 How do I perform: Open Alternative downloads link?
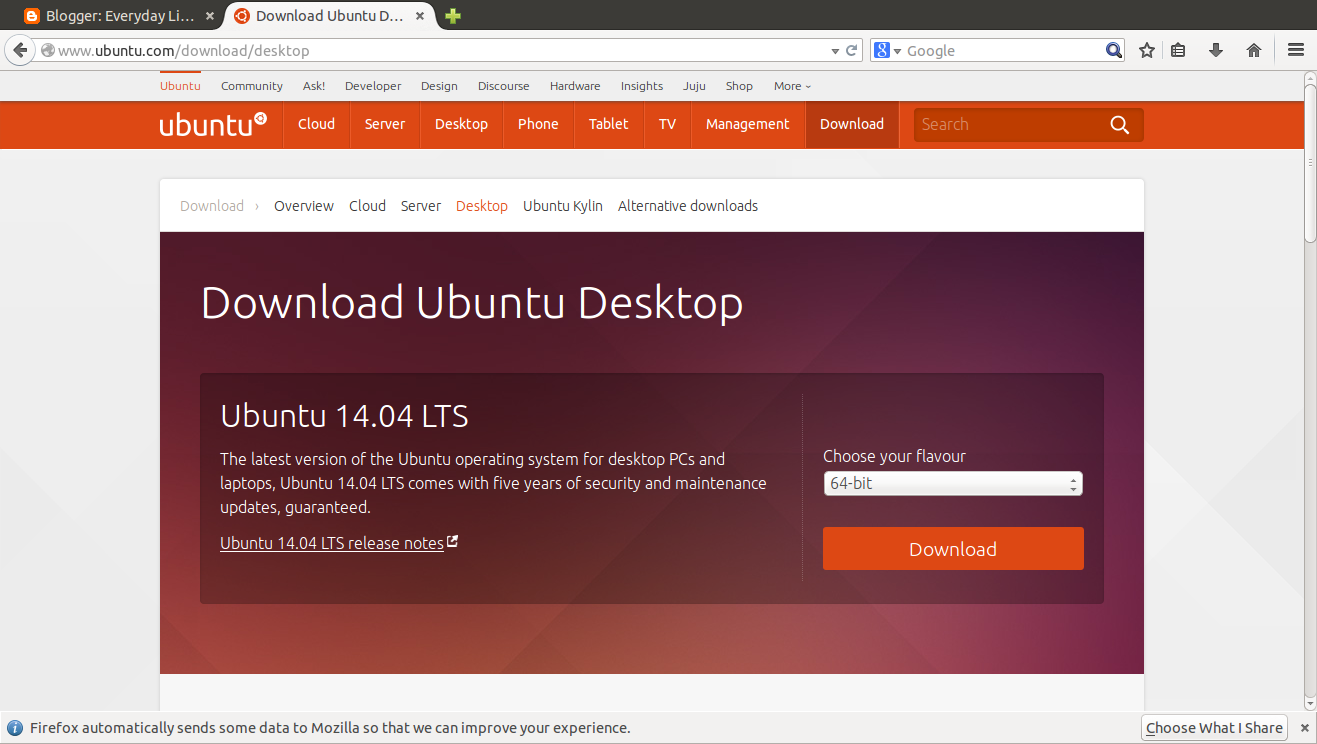688,206
